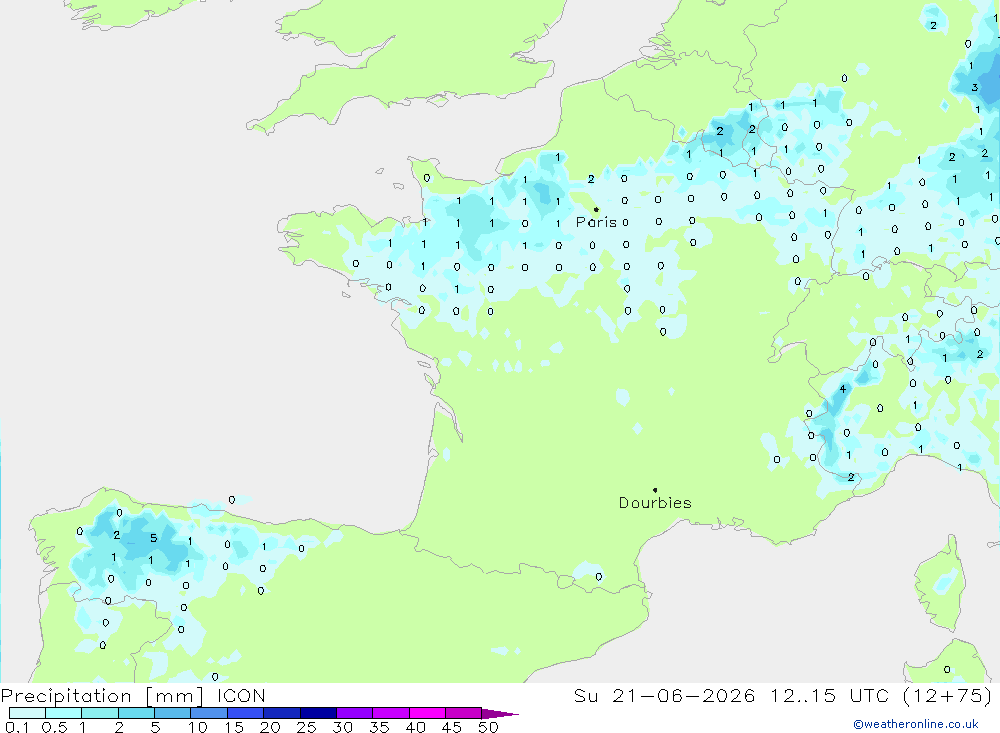This screenshot has height=733, width=1000.
Task: Click the '50' legend scale label
Action: click(489, 727)
